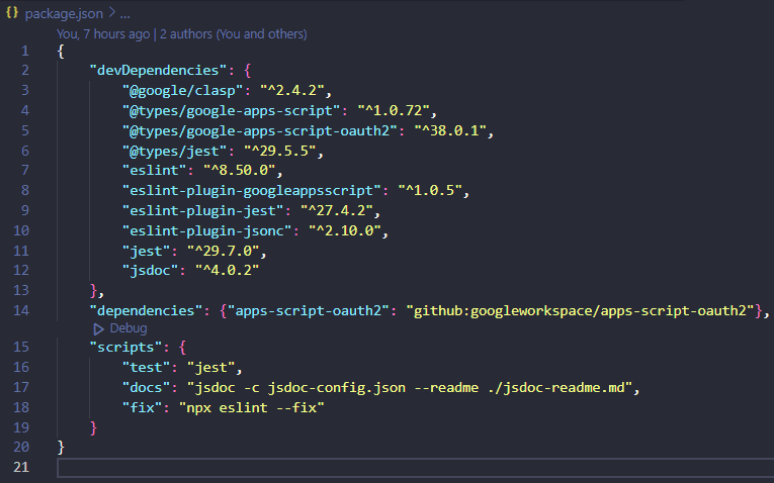
Task: Click the closing brace on line 20
Action: click(61, 447)
